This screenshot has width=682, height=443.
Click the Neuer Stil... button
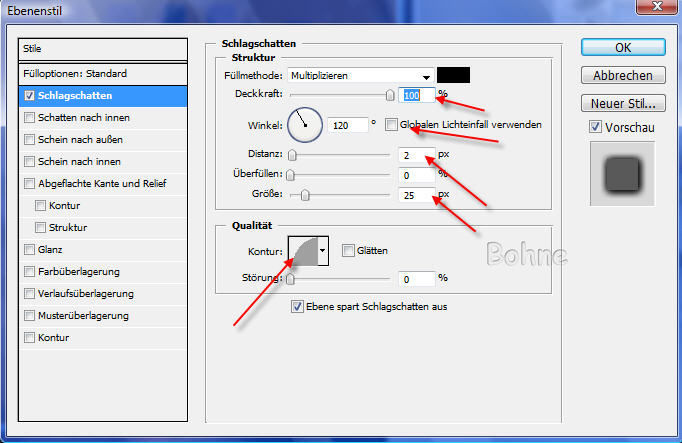pyautogui.click(x=623, y=103)
